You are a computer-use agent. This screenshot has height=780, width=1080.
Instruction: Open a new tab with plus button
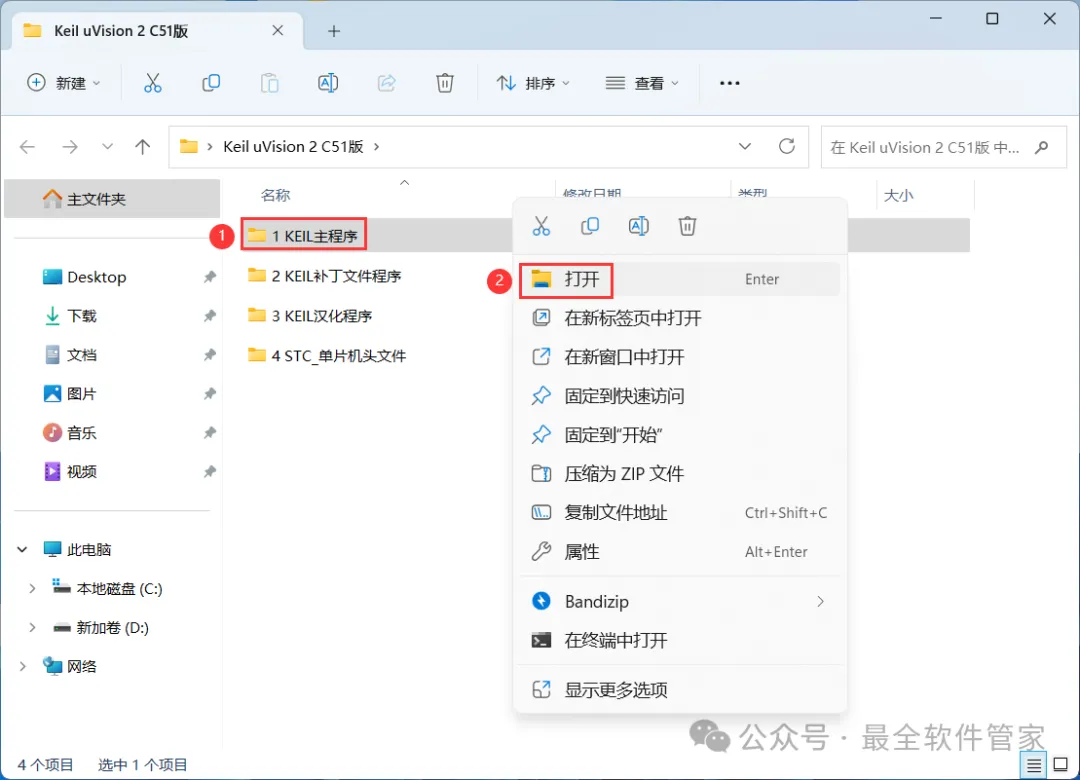[x=333, y=31]
